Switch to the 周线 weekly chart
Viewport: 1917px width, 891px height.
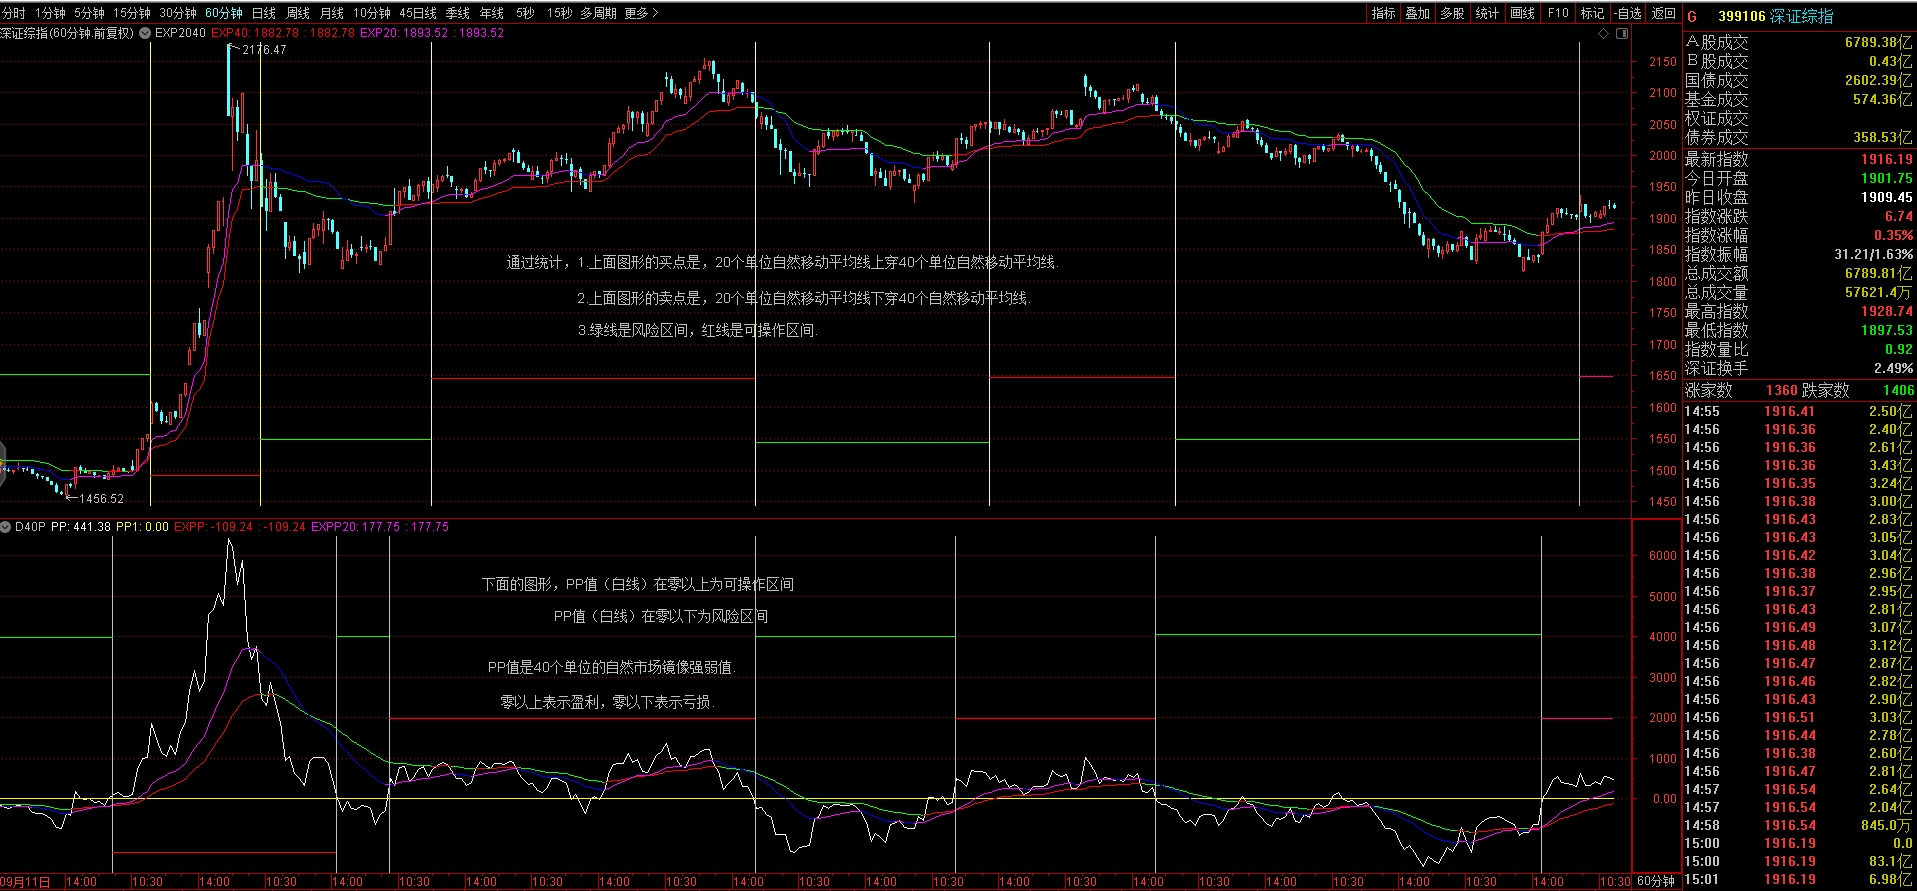tap(298, 13)
